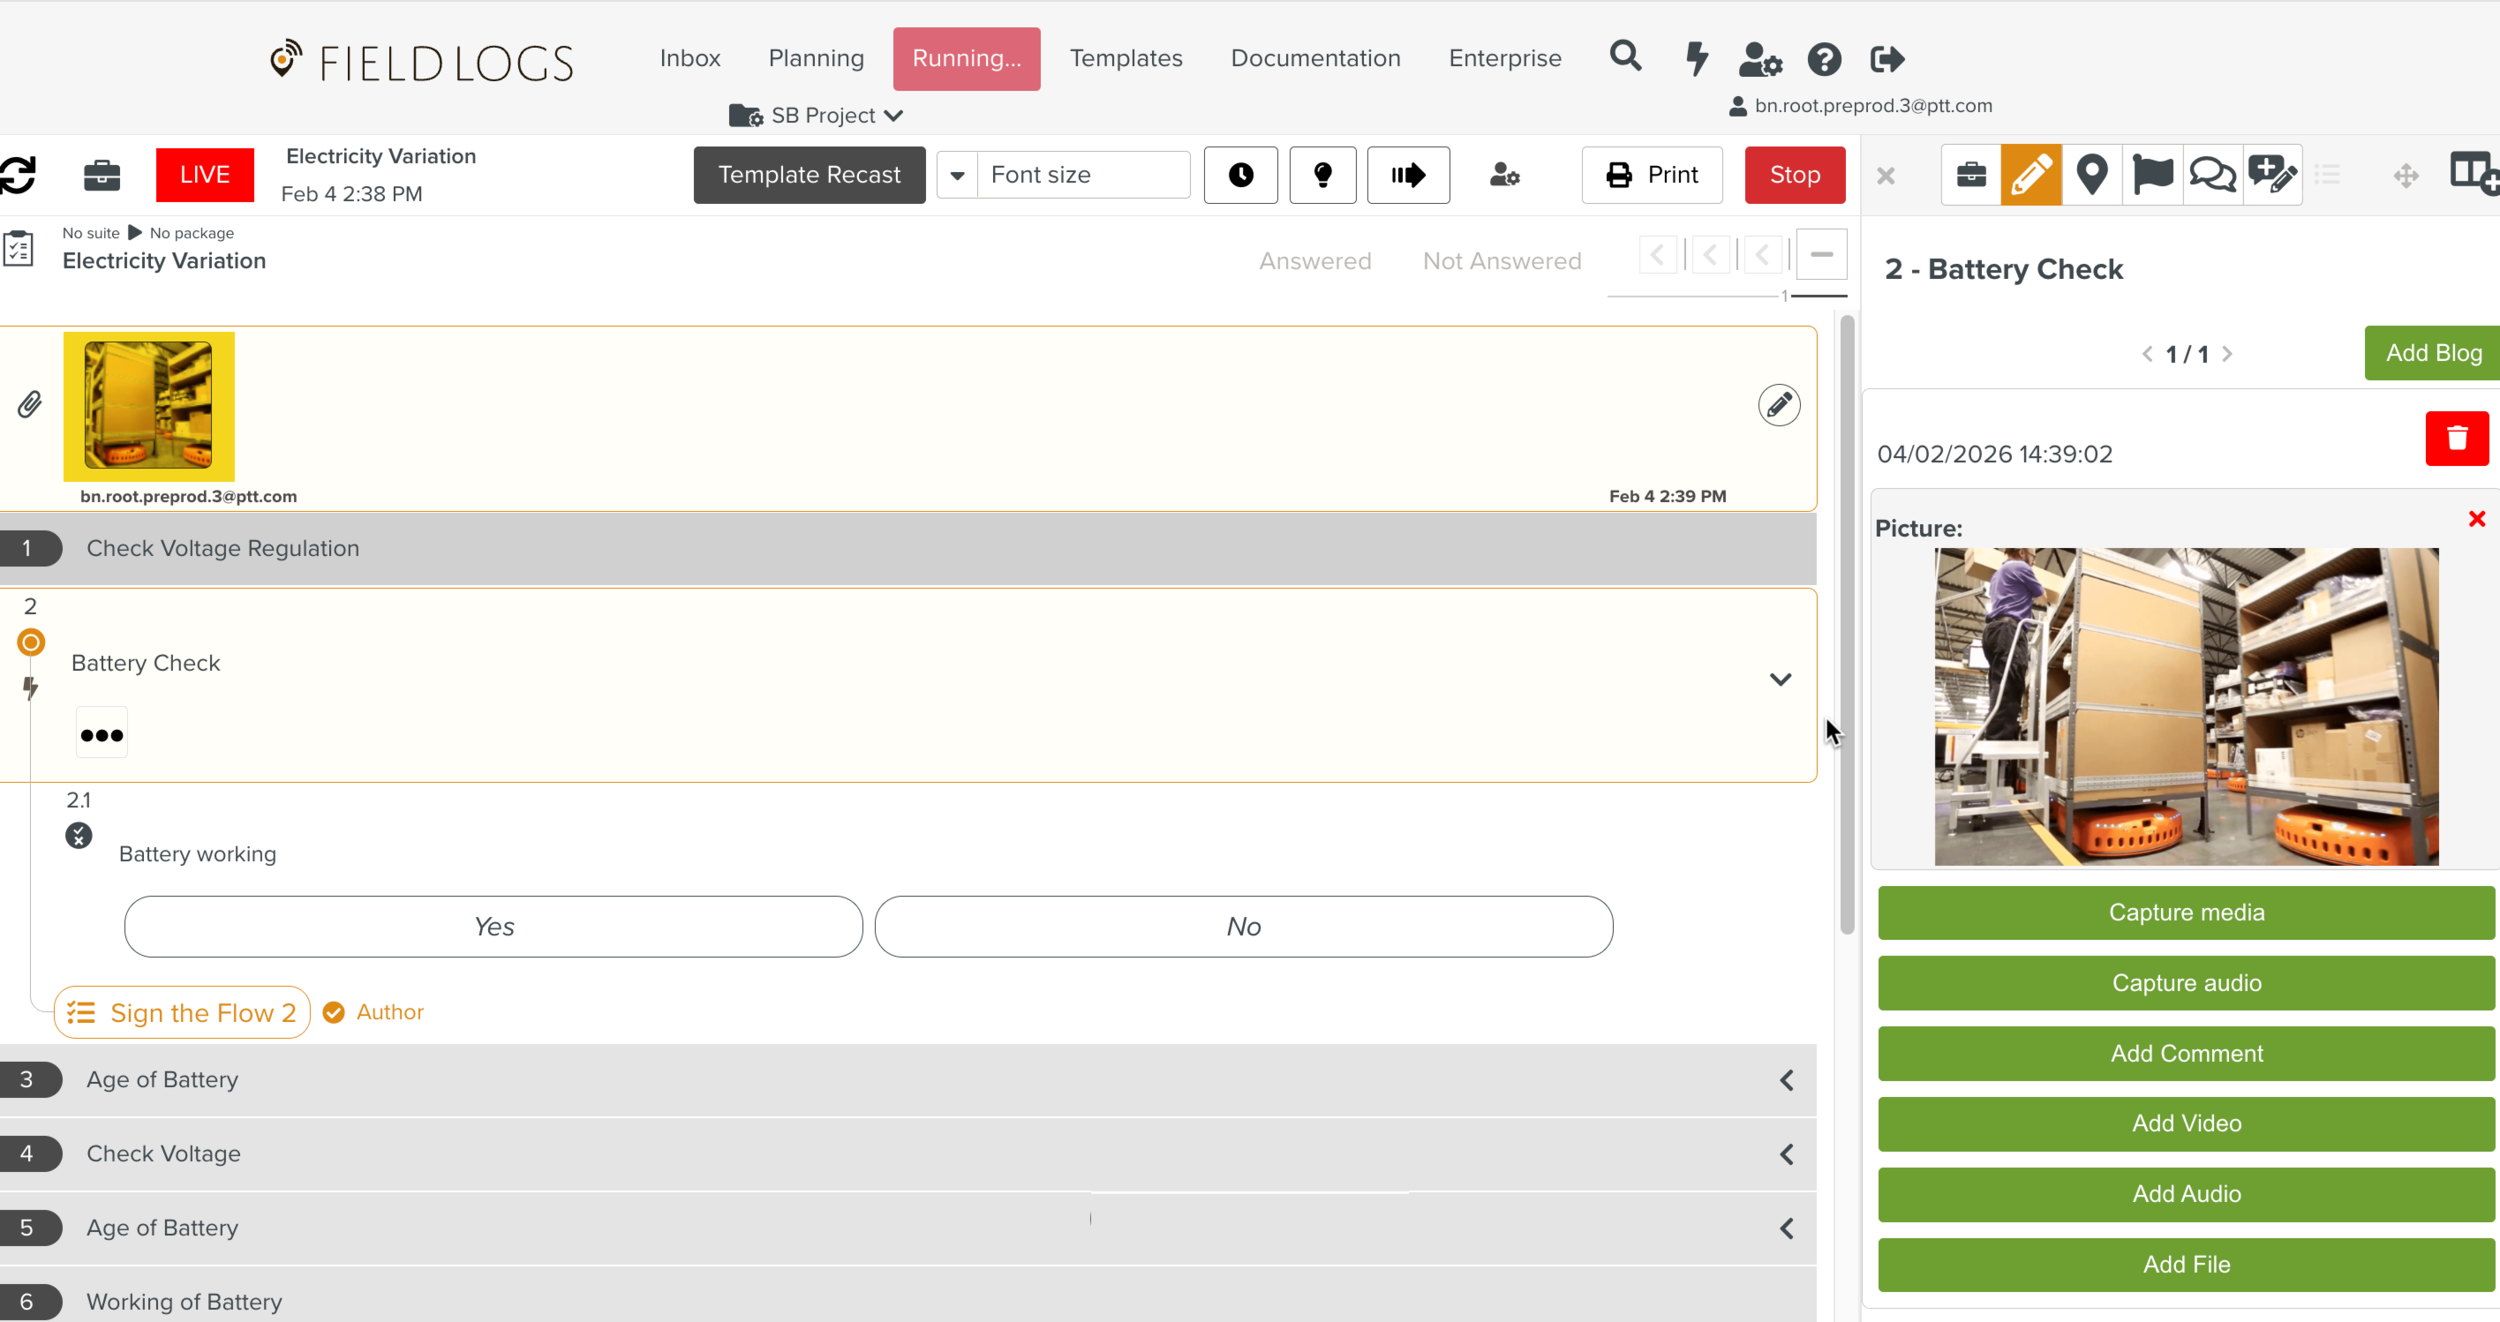Click the Template Recast button

[808, 175]
